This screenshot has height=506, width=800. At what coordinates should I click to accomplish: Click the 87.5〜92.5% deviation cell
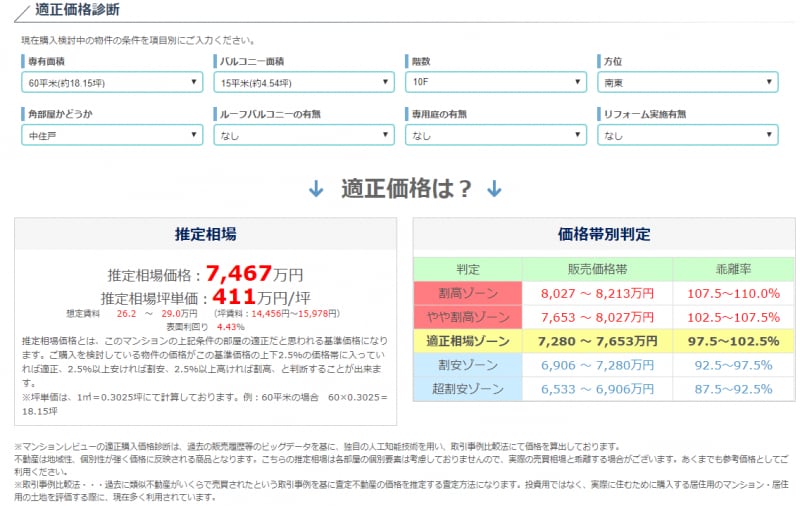(734, 389)
